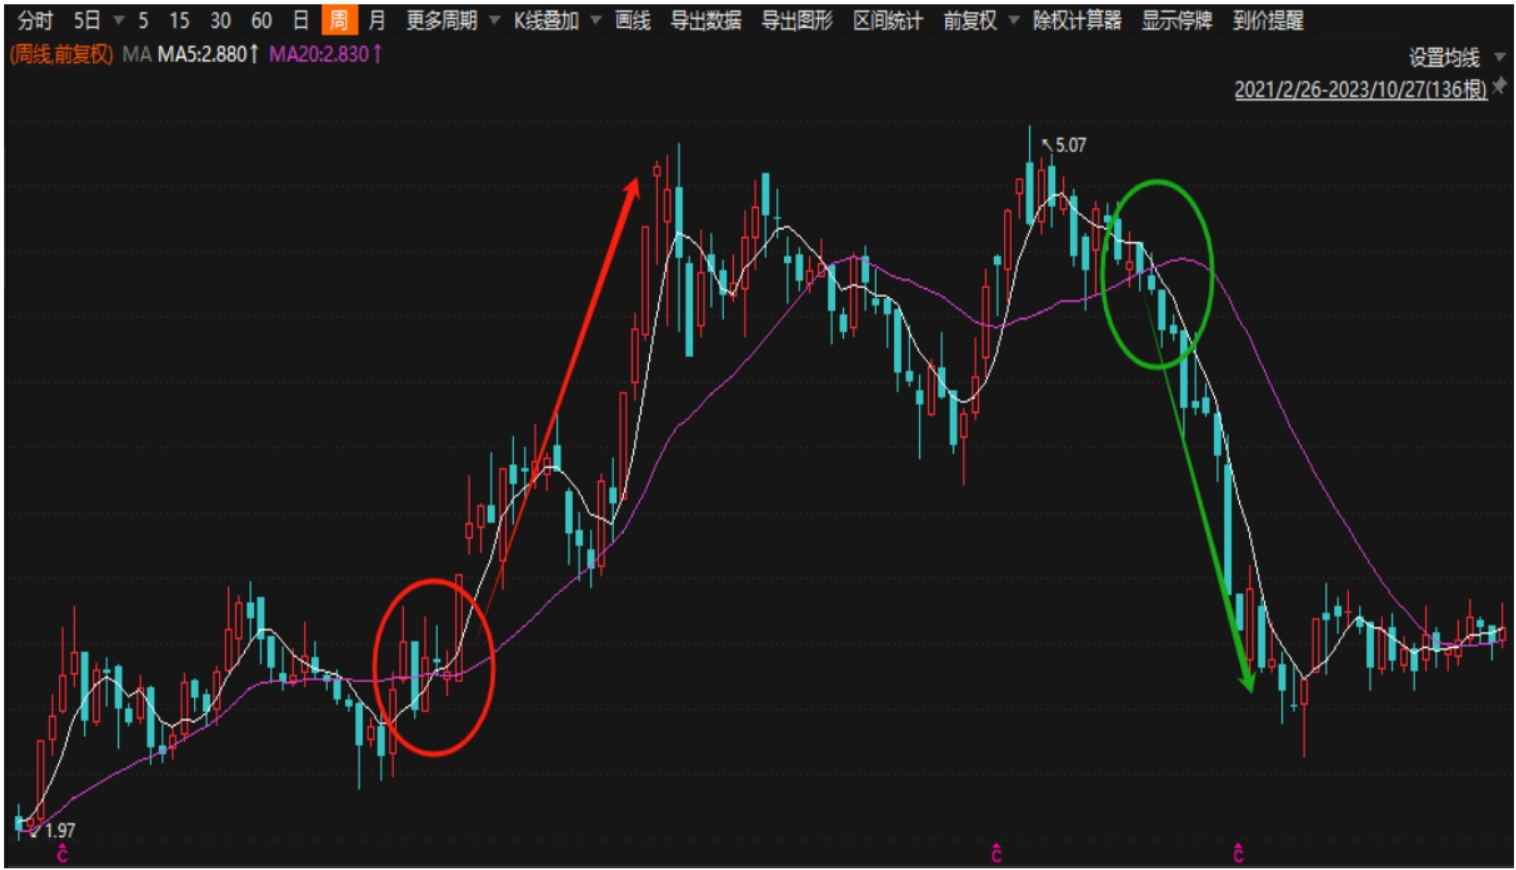Open the 更多周期 menu
Screen dimensions: 1516x870
(x=441, y=20)
